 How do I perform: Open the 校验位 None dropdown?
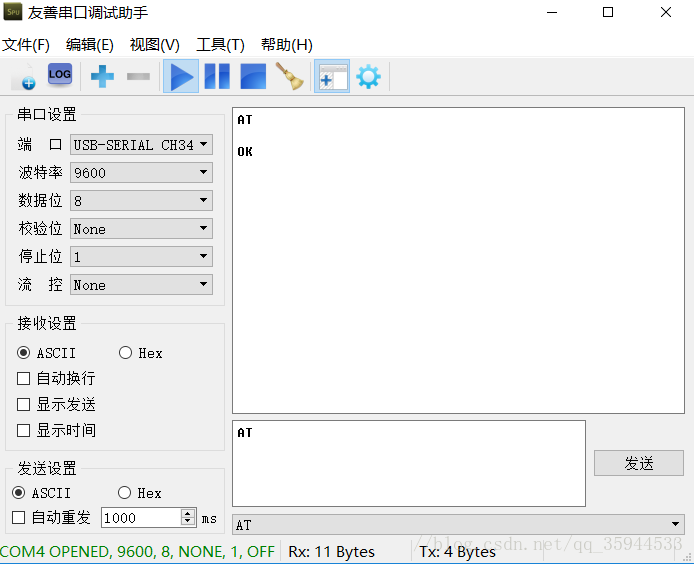(x=141, y=228)
